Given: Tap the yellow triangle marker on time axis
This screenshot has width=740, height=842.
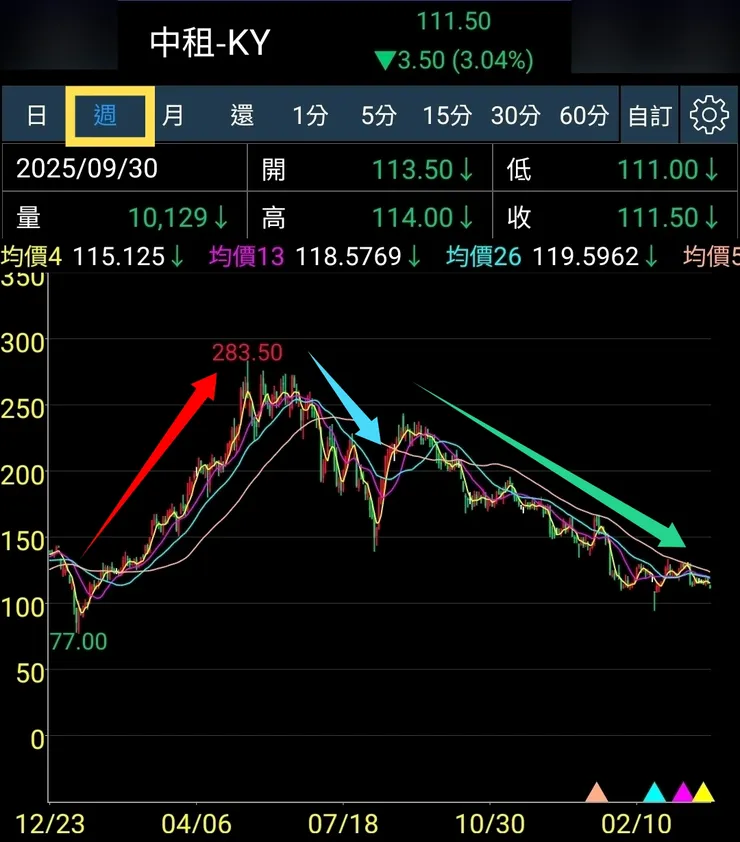Looking at the screenshot, I should (x=703, y=792).
